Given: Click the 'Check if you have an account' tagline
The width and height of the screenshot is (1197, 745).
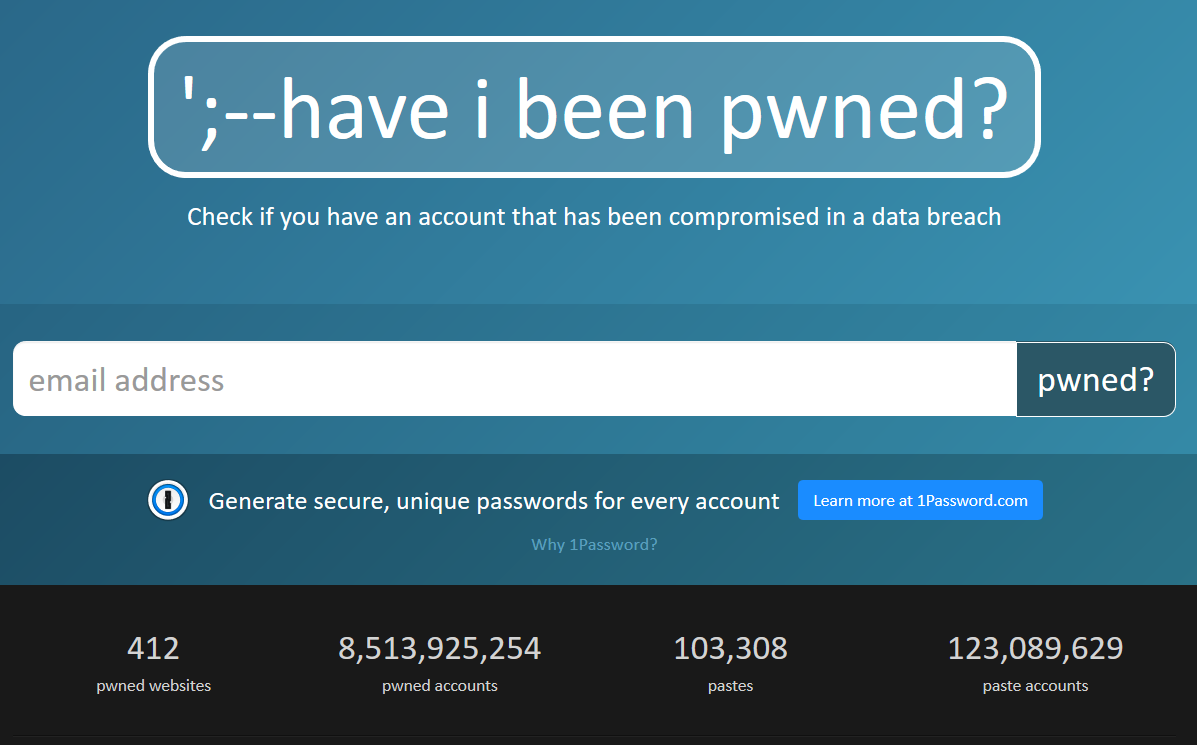Looking at the screenshot, I should click(594, 217).
